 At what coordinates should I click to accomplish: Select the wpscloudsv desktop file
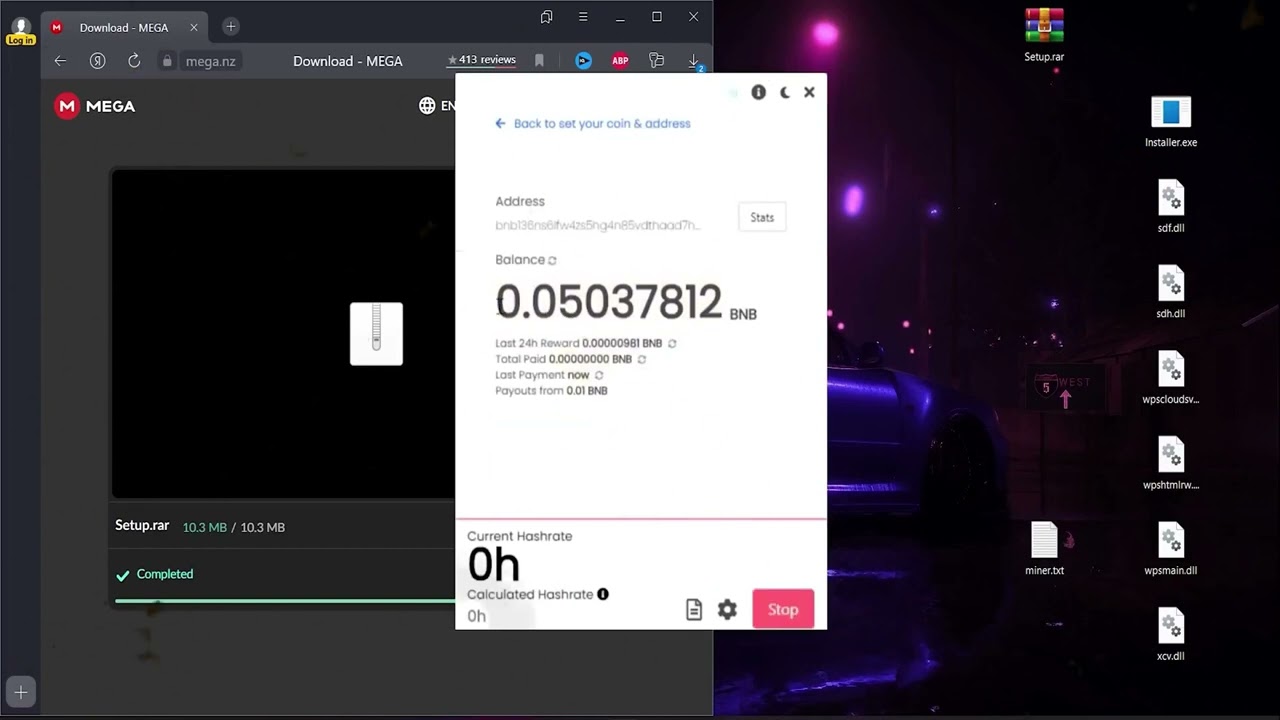pos(1171,378)
